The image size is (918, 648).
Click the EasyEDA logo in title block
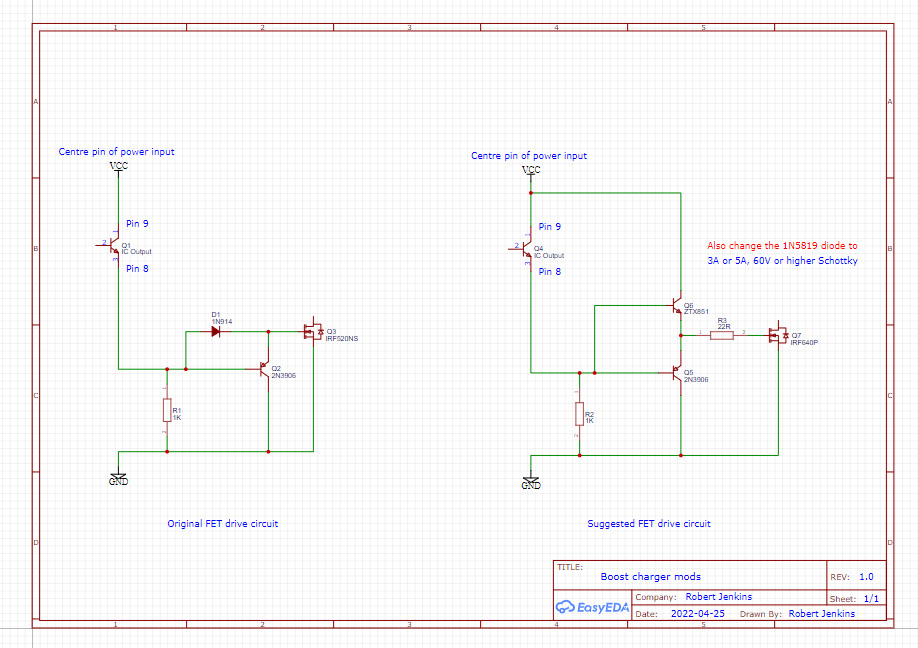tap(592, 607)
